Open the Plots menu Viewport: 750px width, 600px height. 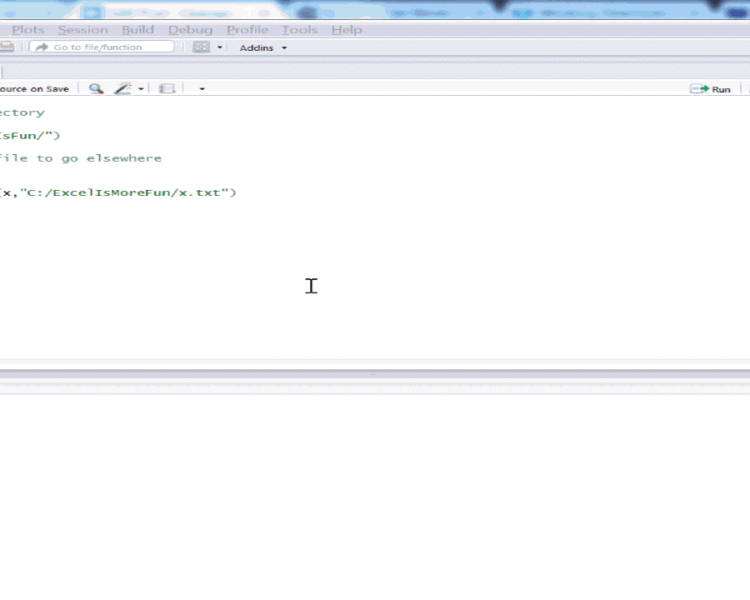[x=28, y=30]
